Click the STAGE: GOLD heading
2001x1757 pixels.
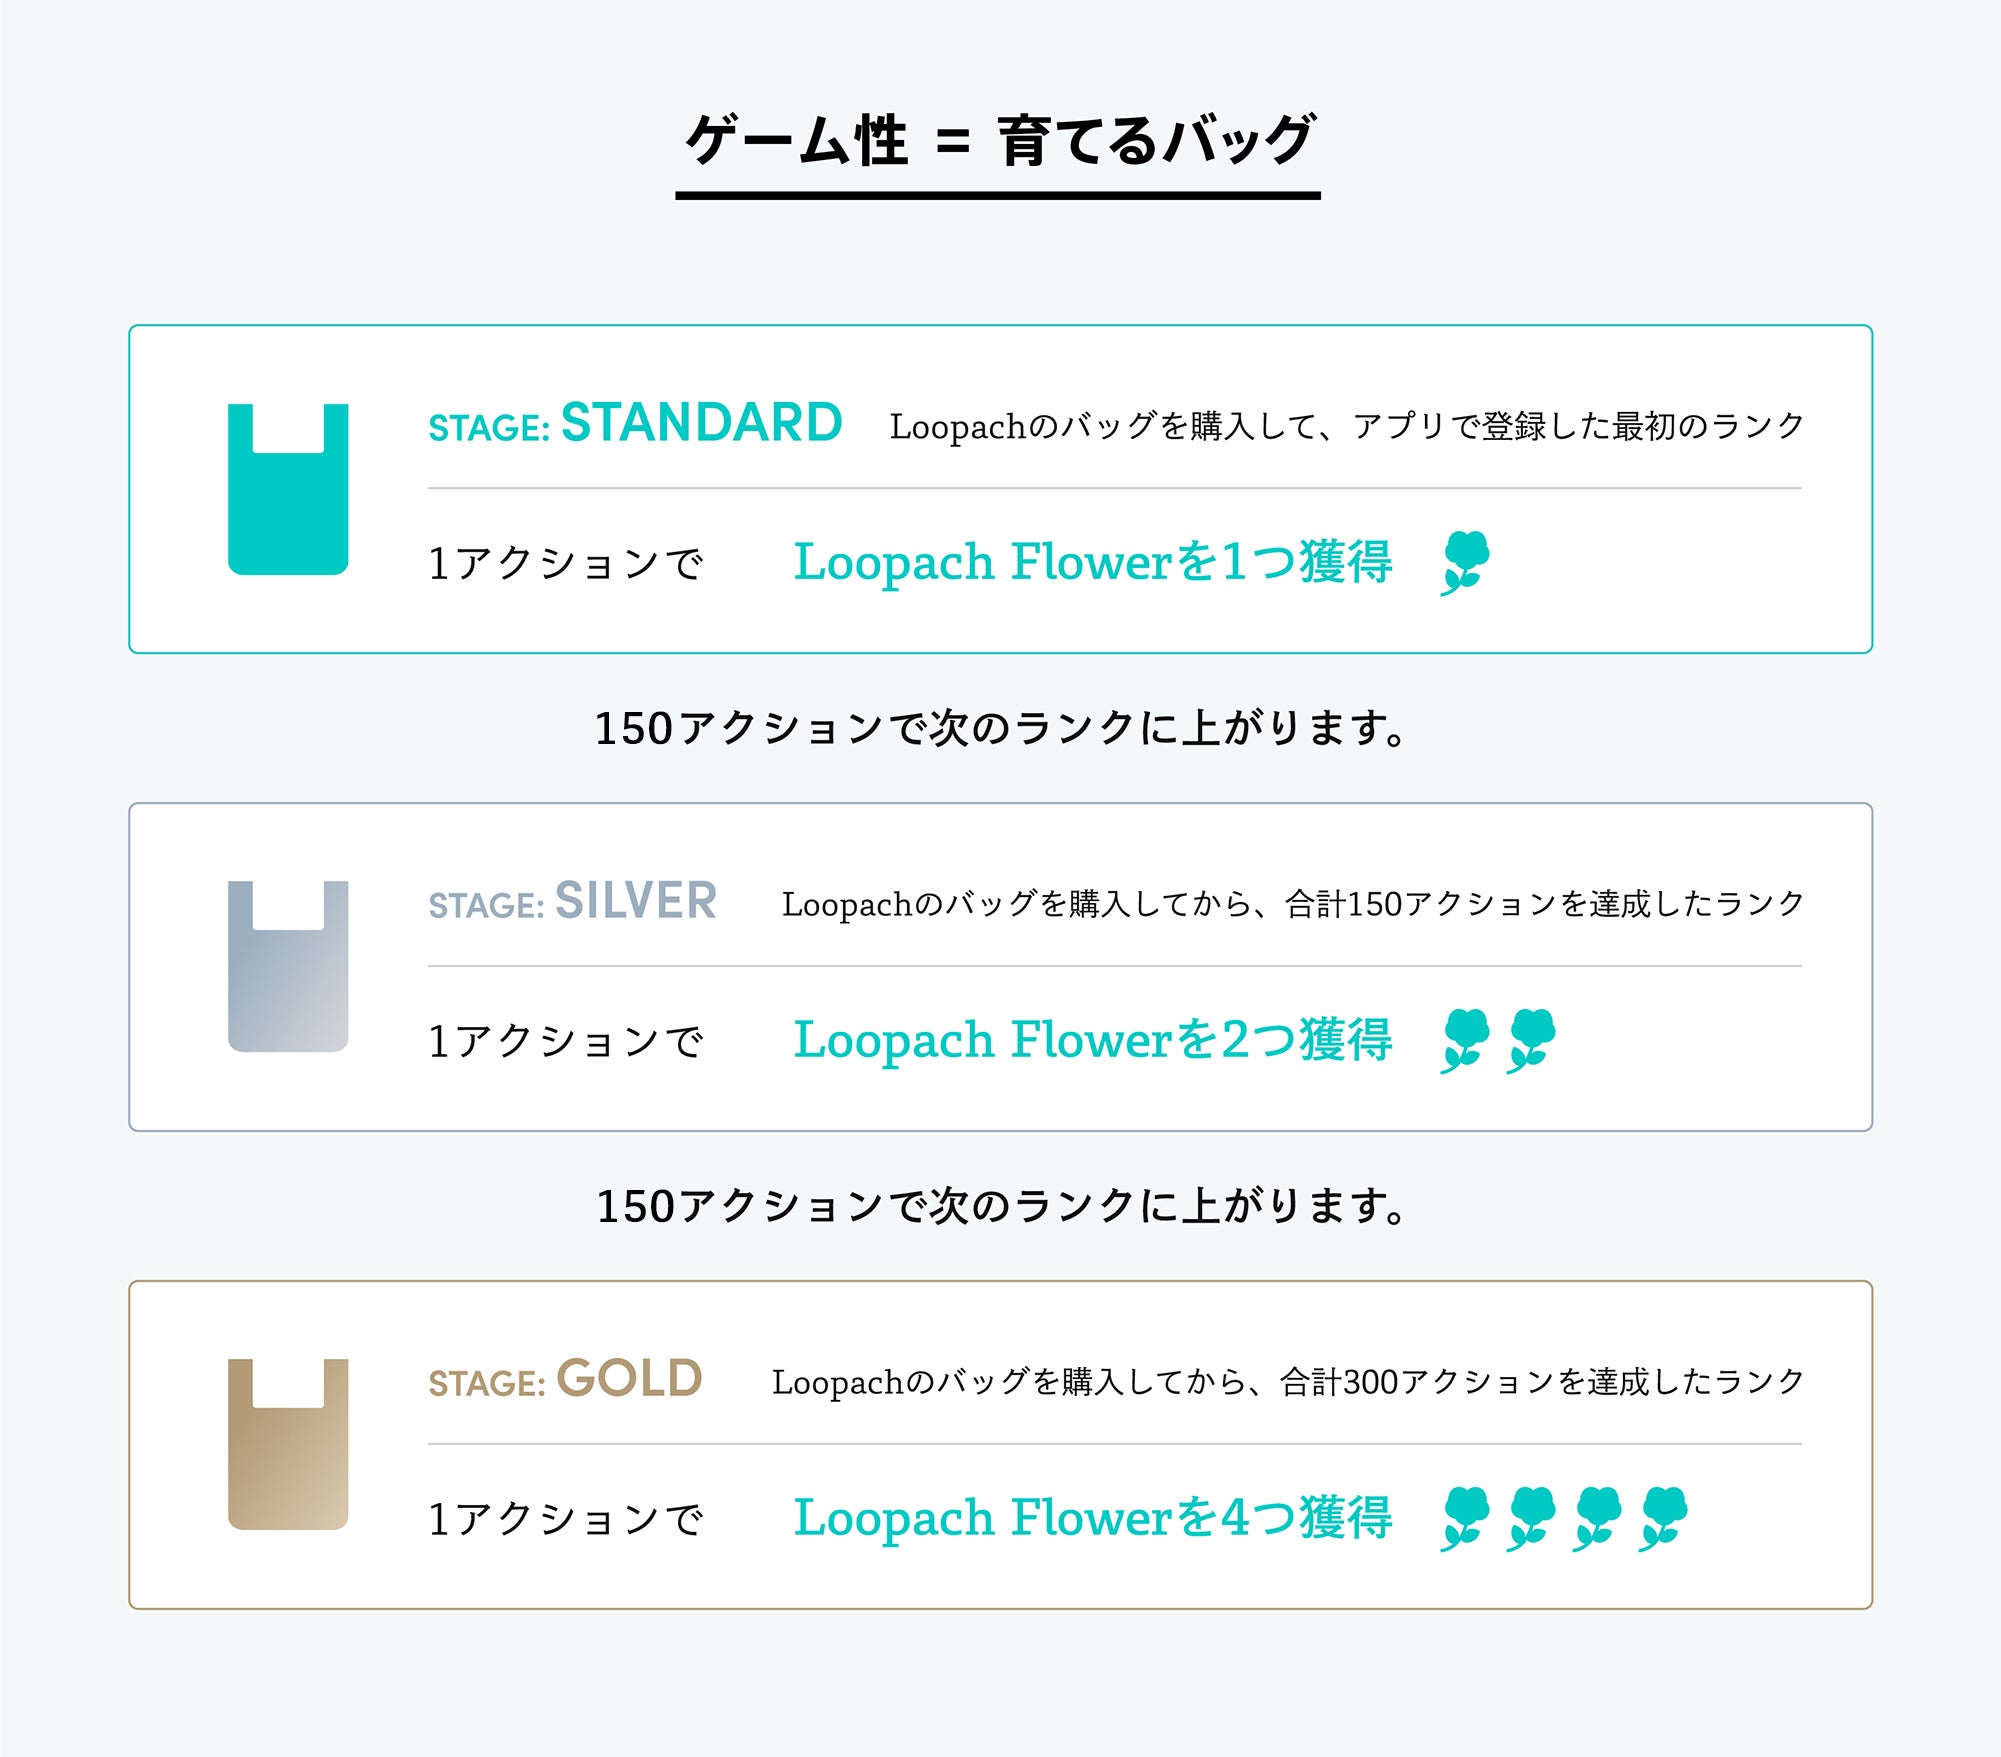(565, 1379)
